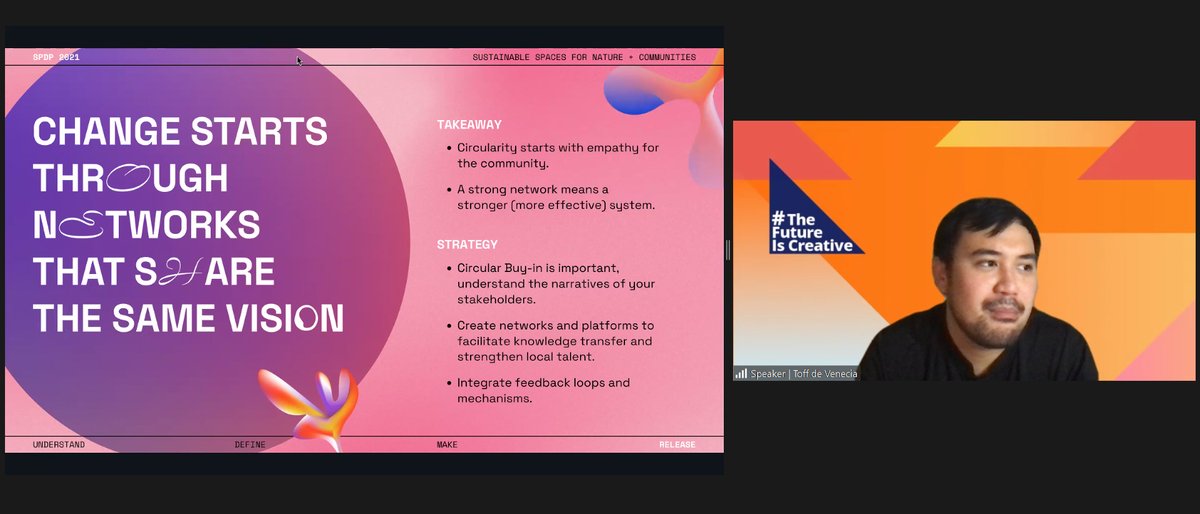This screenshot has height=514, width=1200.
Task: Click the 'Speaker | Toff de Venecia' name label
Action: point(804,374)
